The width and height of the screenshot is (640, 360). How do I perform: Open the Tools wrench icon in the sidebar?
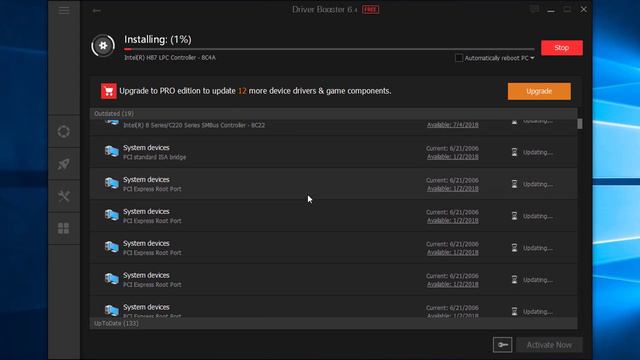64,196
